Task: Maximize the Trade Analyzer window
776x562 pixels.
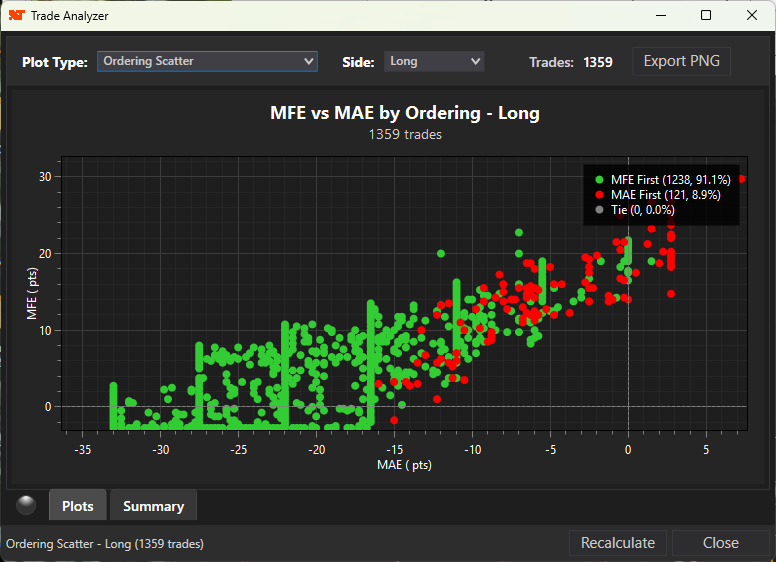Action: pos(706,16)
